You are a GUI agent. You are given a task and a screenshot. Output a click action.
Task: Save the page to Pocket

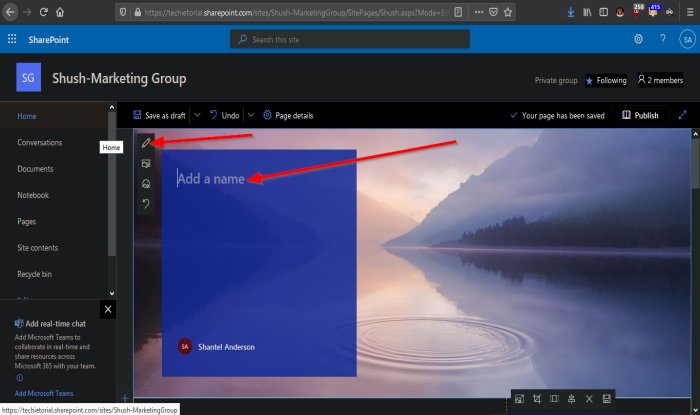tap(493, 12)
